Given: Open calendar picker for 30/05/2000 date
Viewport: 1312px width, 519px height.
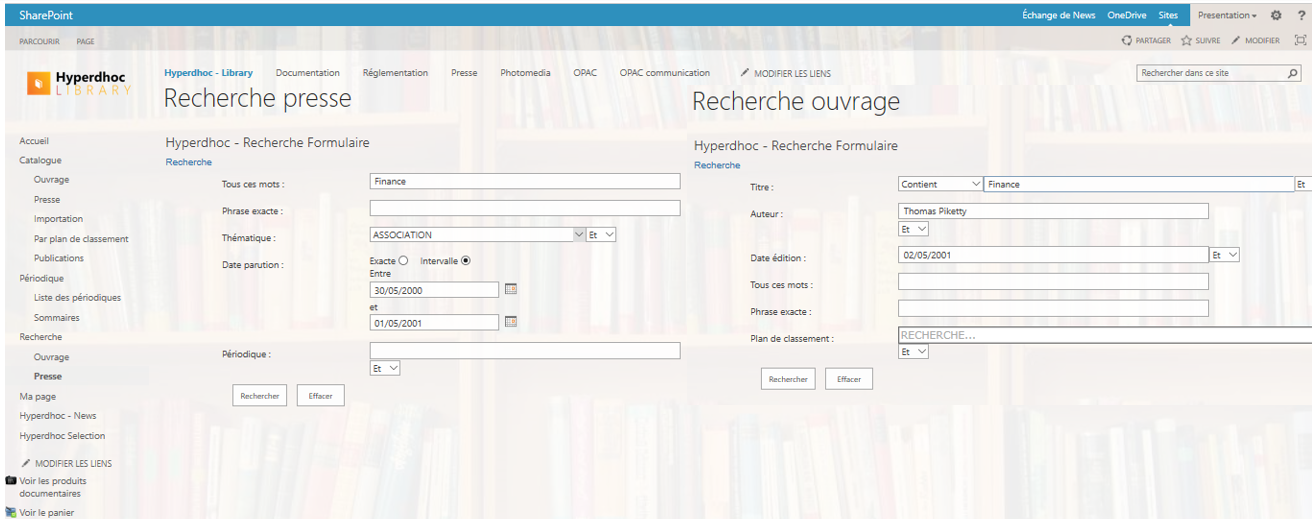Looking at the screenshot, I should tap(510, 289).
